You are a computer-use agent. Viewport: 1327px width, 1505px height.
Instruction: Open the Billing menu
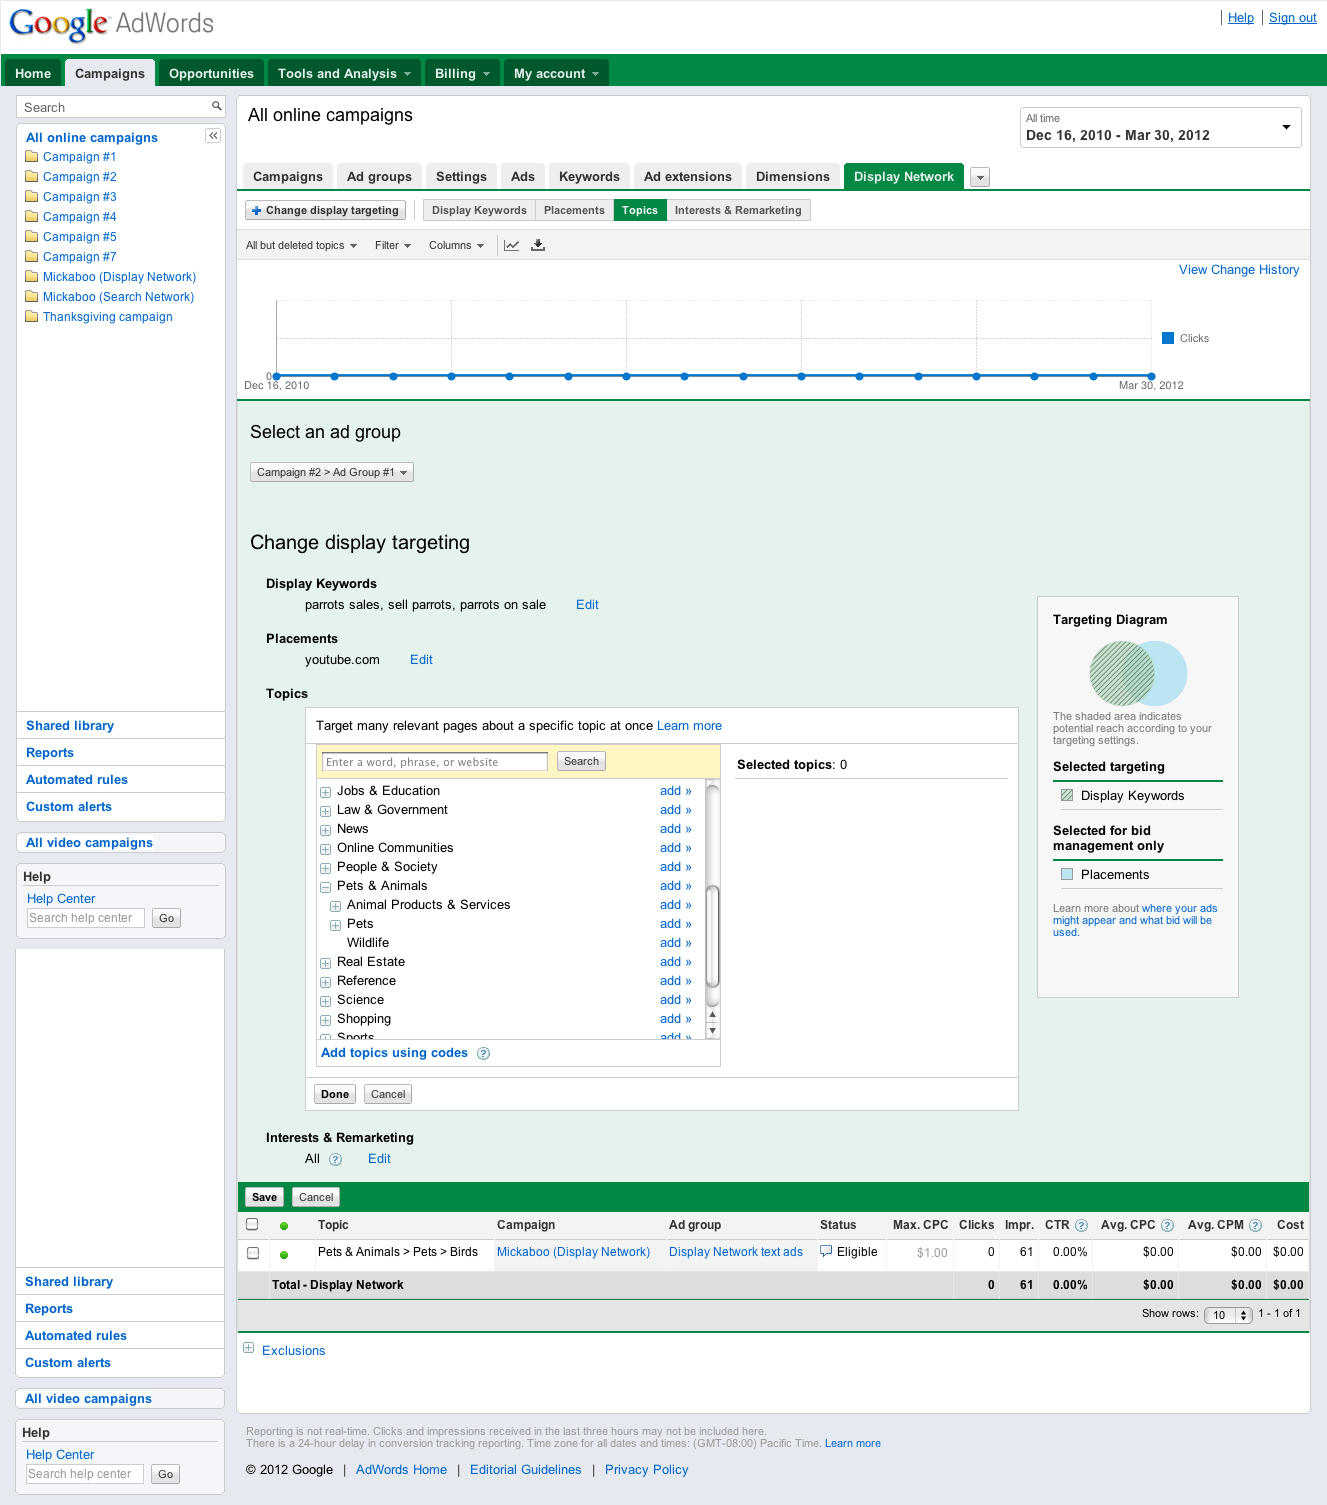(x=462, y=73)
